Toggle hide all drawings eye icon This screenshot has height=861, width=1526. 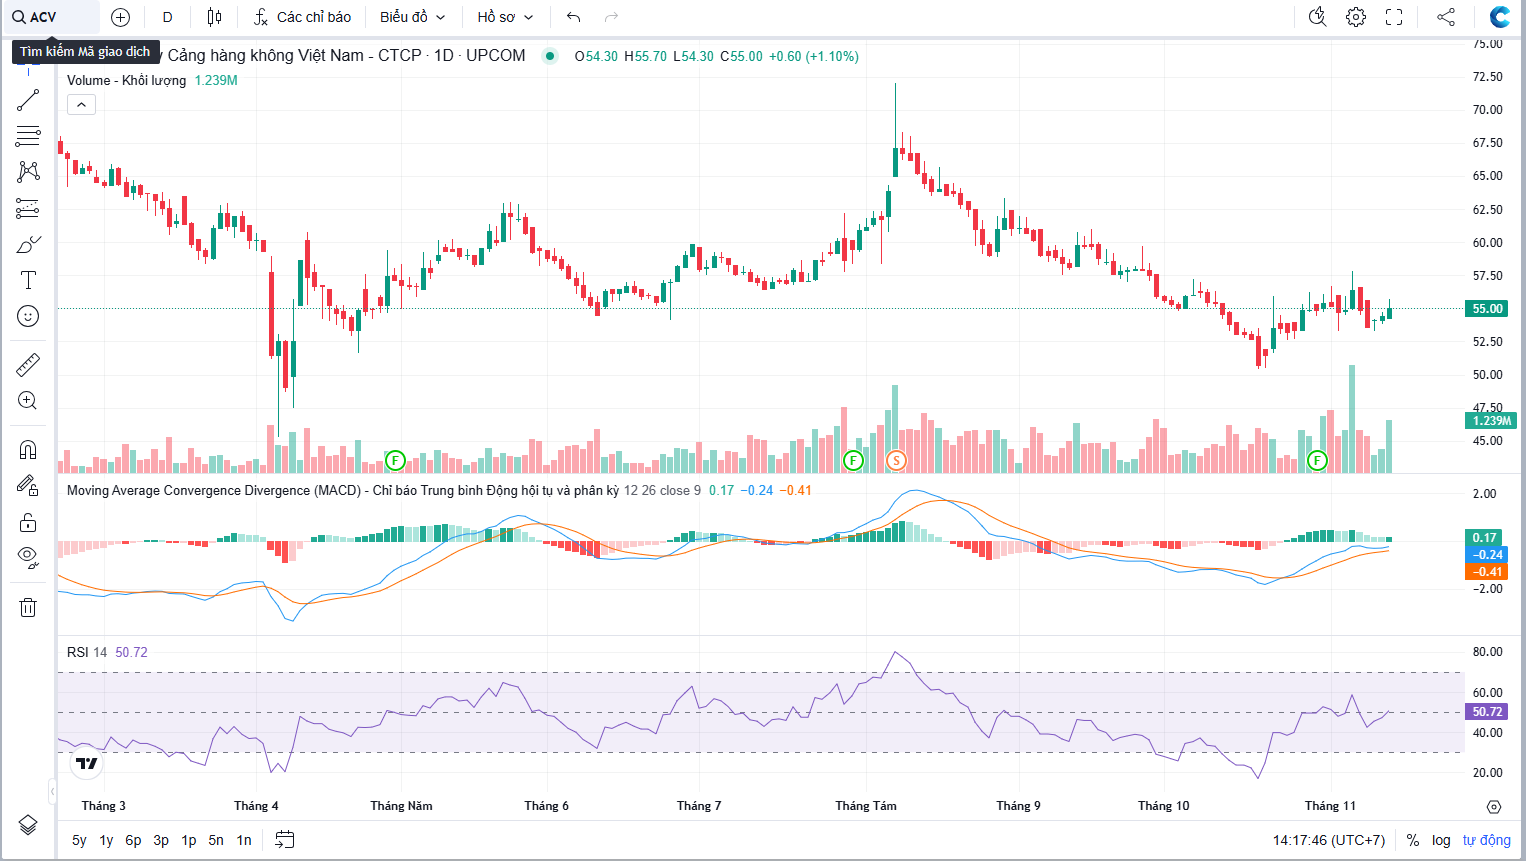tap(28, 557)
